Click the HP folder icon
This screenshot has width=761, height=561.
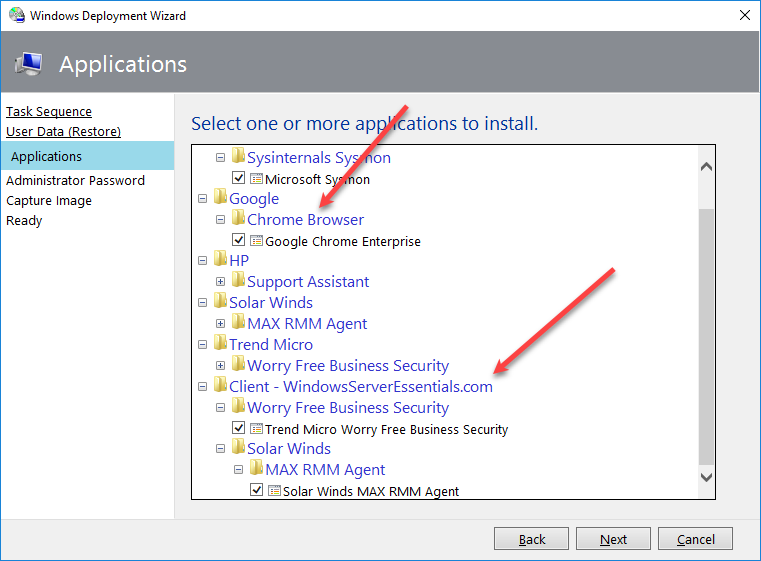(220, 260)
